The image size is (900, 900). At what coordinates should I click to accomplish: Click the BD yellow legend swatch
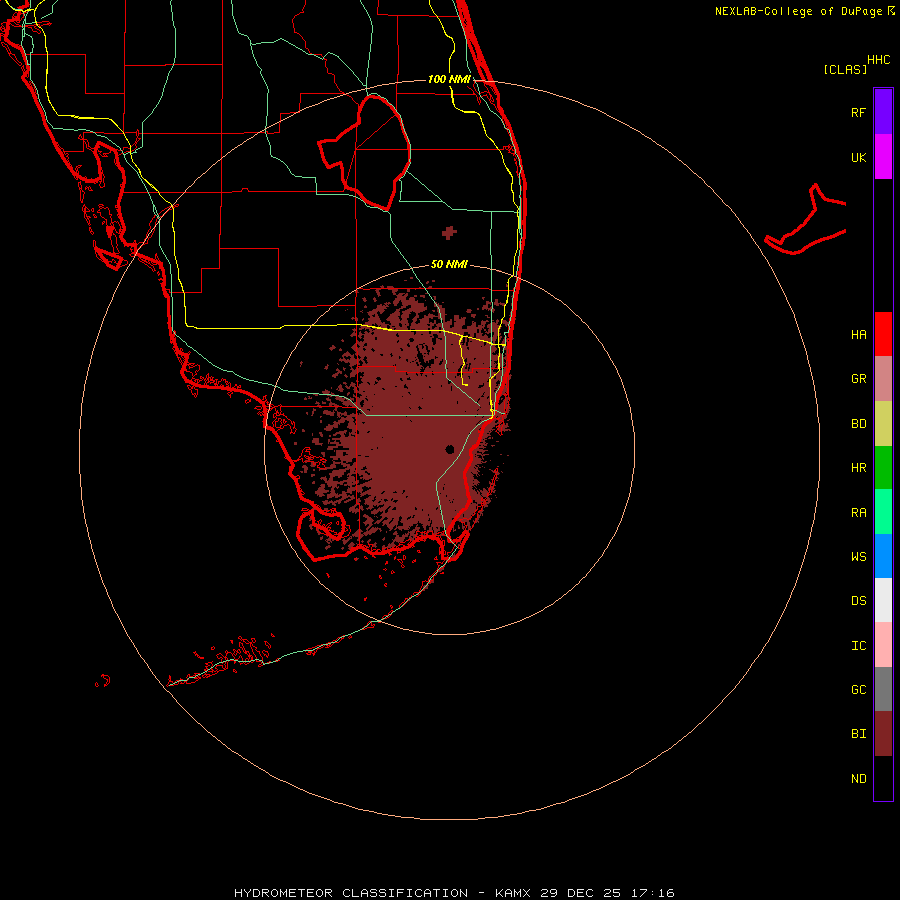(883, 424)
